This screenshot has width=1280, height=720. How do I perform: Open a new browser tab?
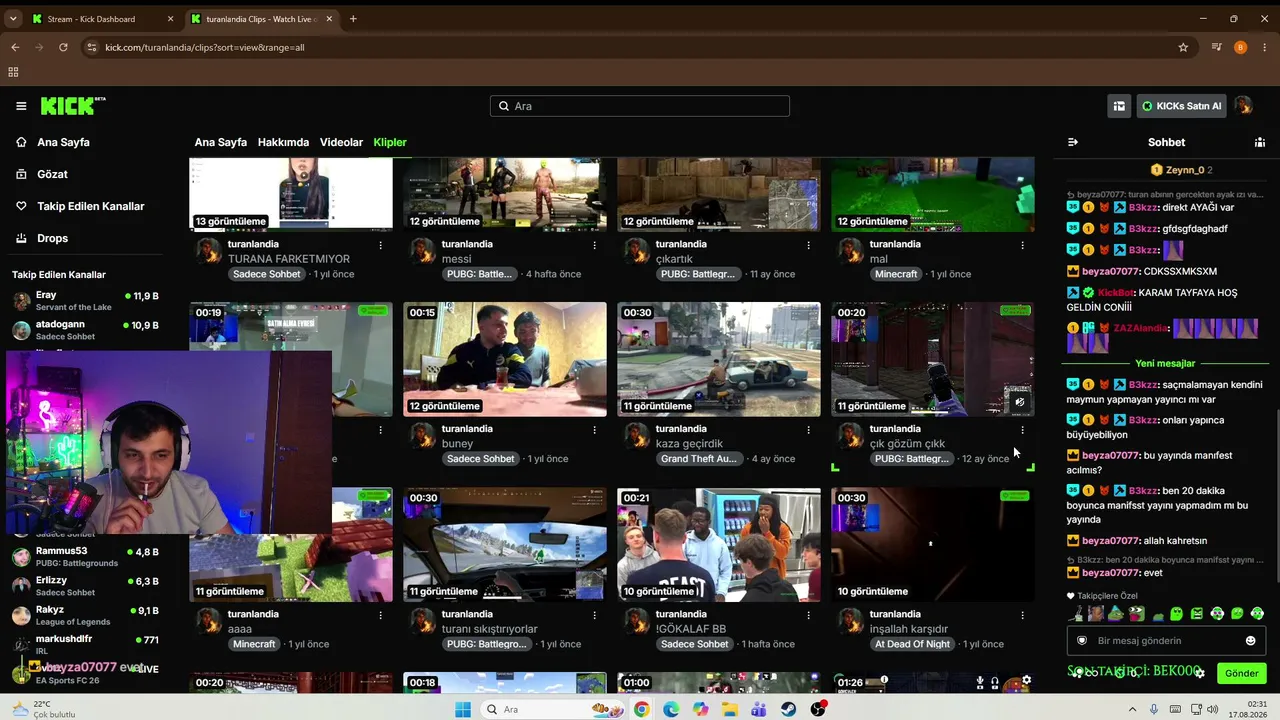click(x=353, y=19)
